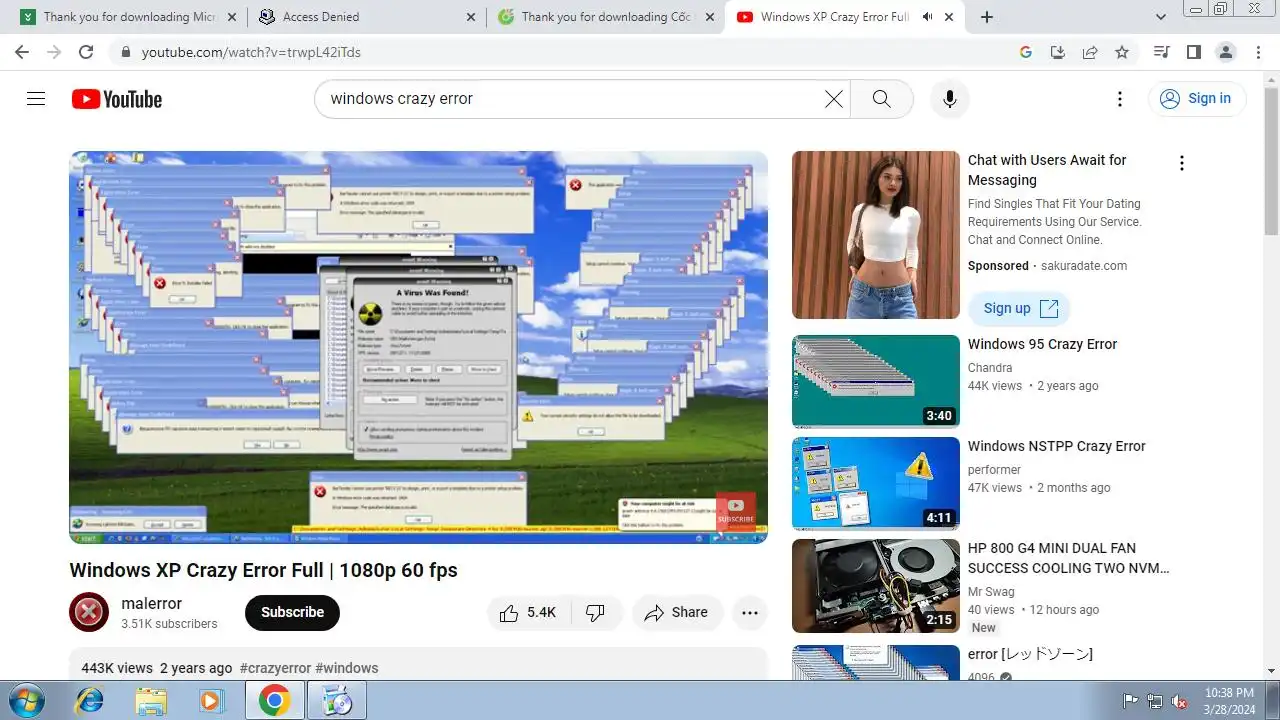Open more actions ellipsis under video

tap(750, 612)
